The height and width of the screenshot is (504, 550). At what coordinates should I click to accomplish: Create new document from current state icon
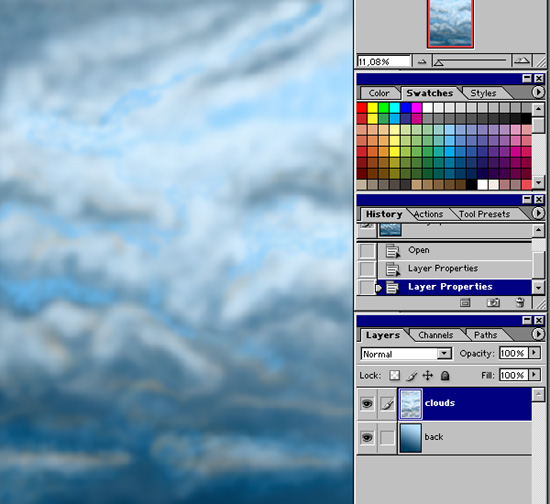click(x=465, y=302)
